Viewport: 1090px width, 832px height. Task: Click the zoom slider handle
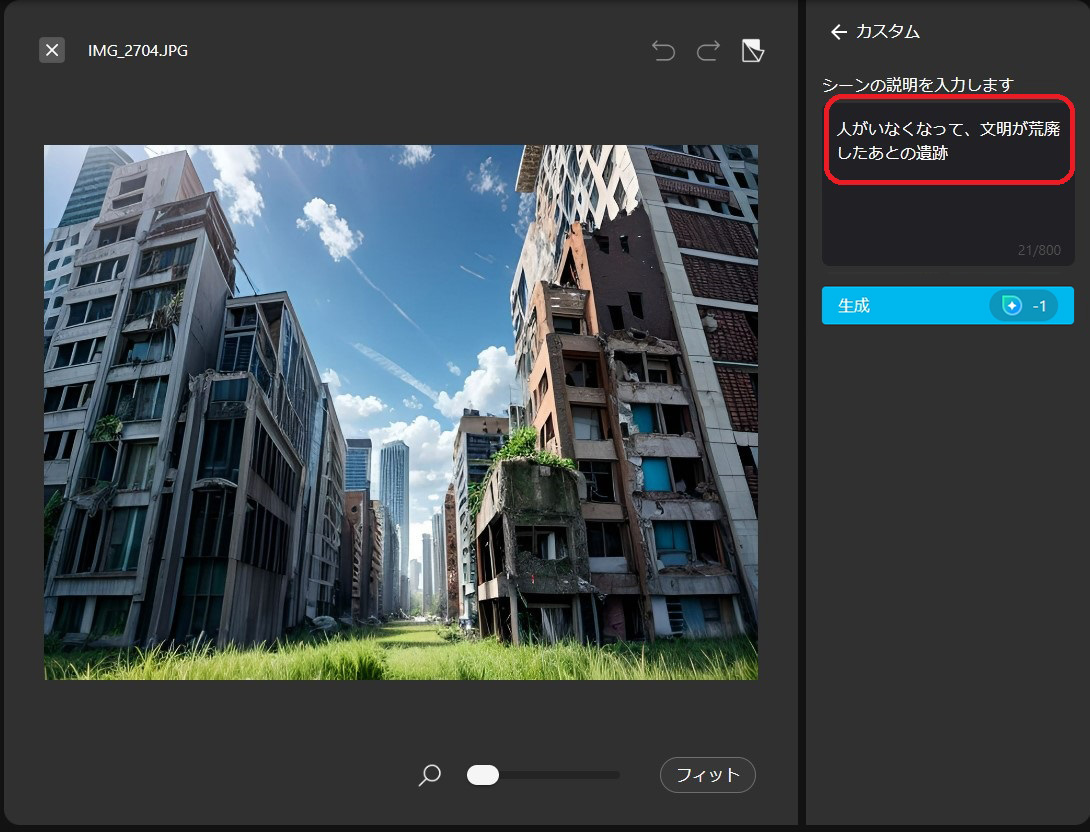pos(483,775)
